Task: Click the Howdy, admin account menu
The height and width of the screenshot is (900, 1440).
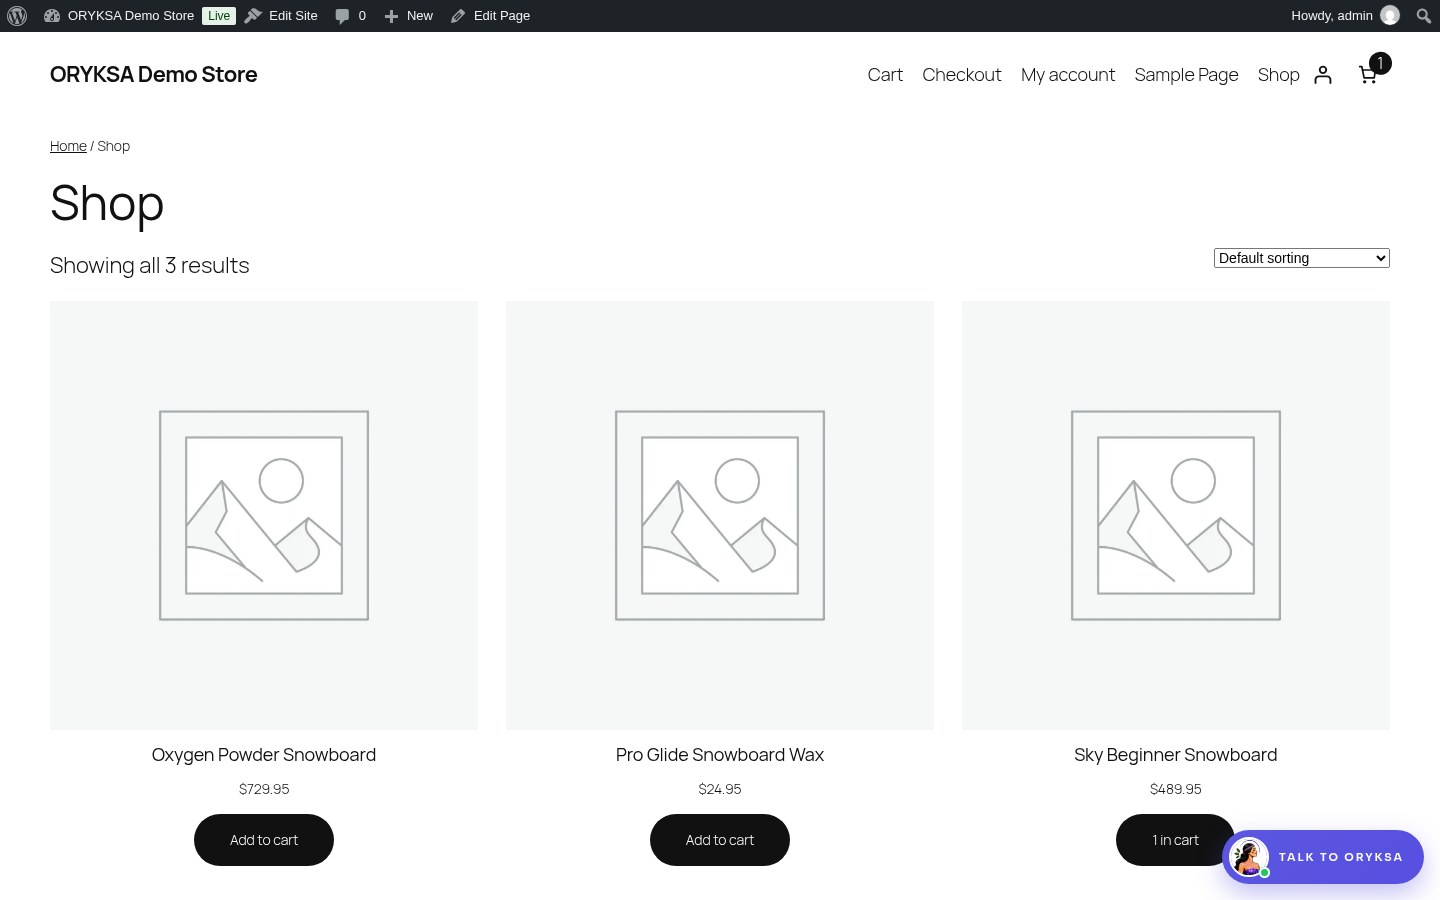Action: (1345, 16)
